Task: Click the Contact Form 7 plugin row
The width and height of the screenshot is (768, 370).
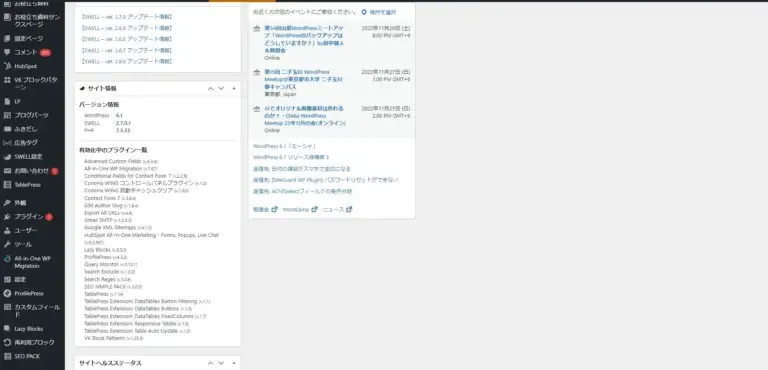Action: [110, 198]
